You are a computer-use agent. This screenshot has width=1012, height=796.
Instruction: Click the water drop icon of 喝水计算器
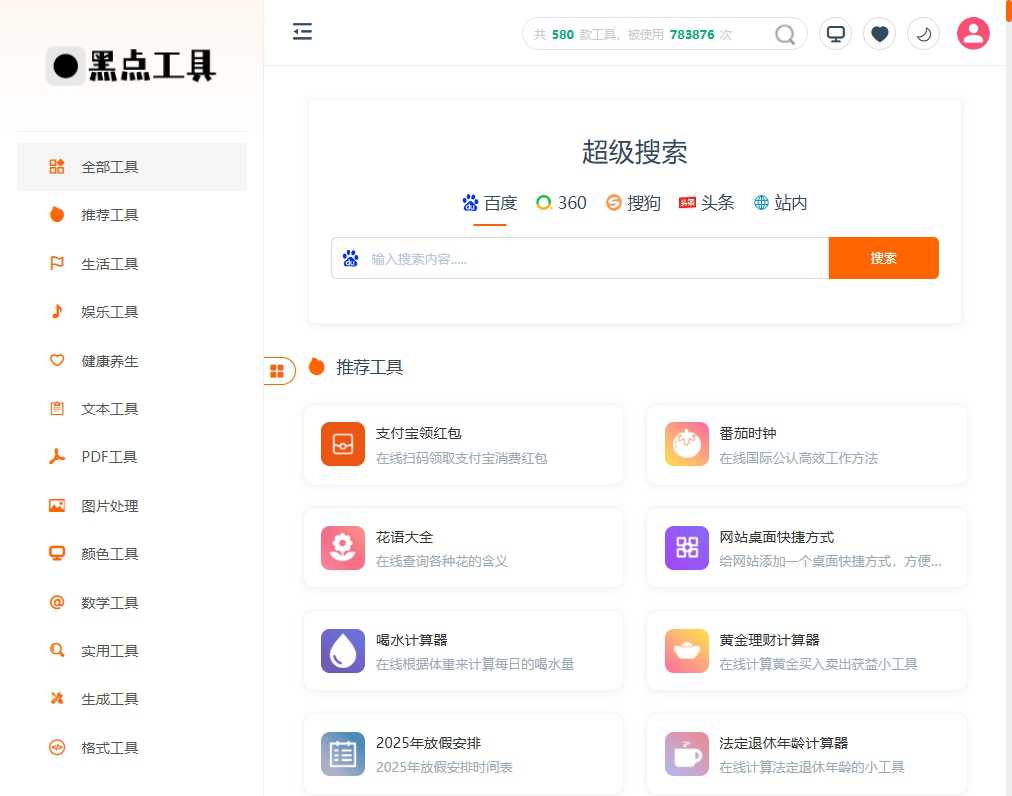point(342,650)
